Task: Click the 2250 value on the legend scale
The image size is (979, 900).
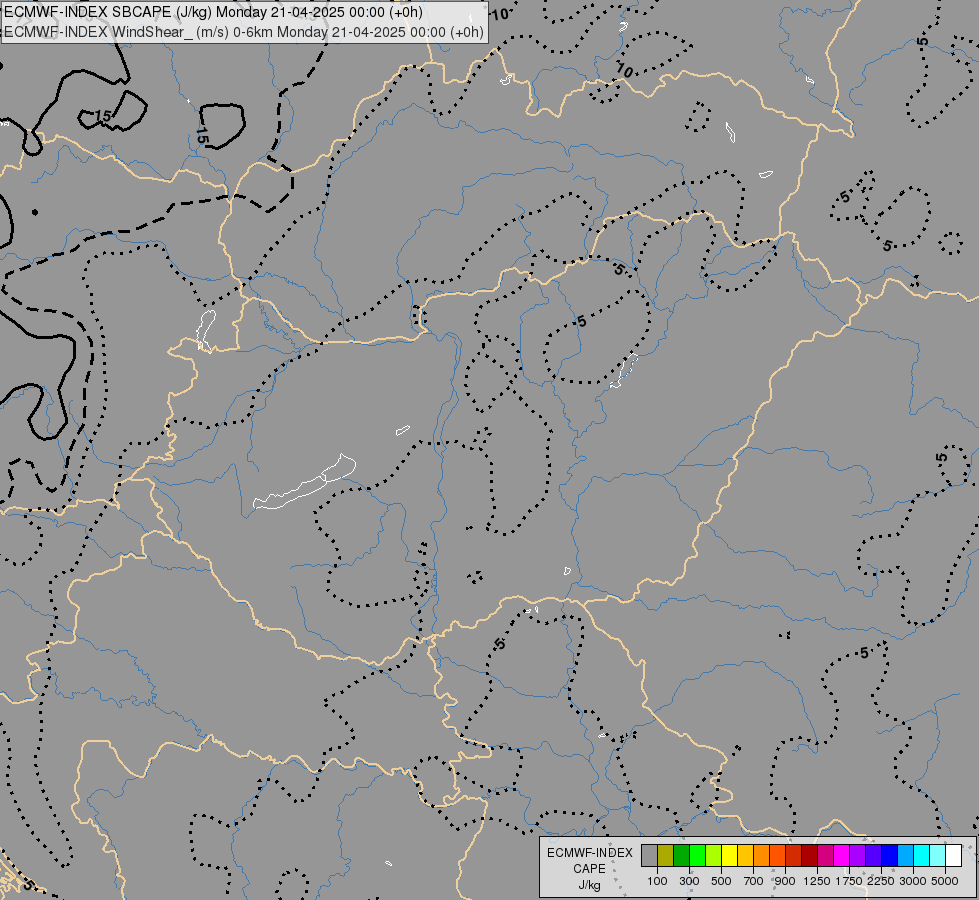Action: point(881,881)
